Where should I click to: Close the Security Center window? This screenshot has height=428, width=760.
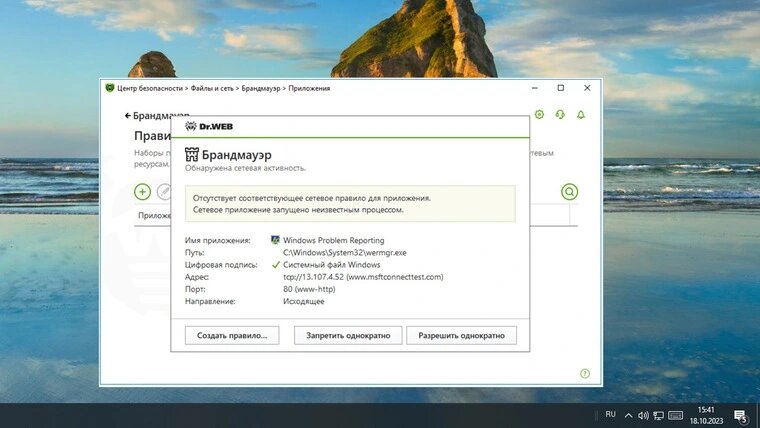(x=587, y=88)
